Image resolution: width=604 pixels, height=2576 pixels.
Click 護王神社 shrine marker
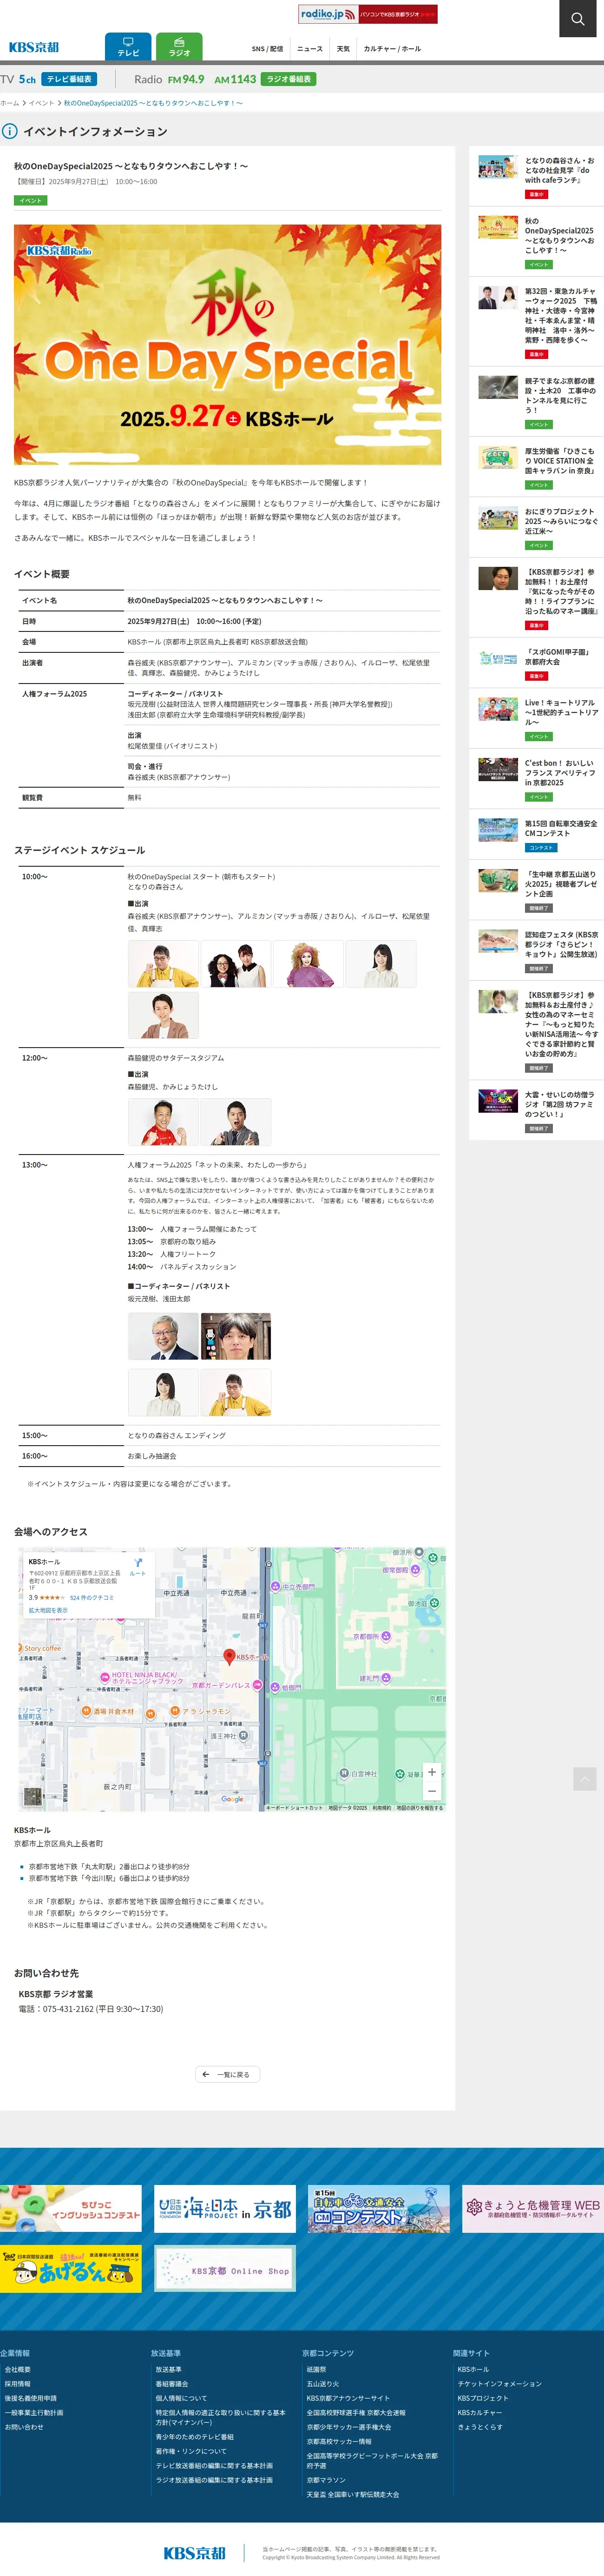click(x=243, y=1736)
